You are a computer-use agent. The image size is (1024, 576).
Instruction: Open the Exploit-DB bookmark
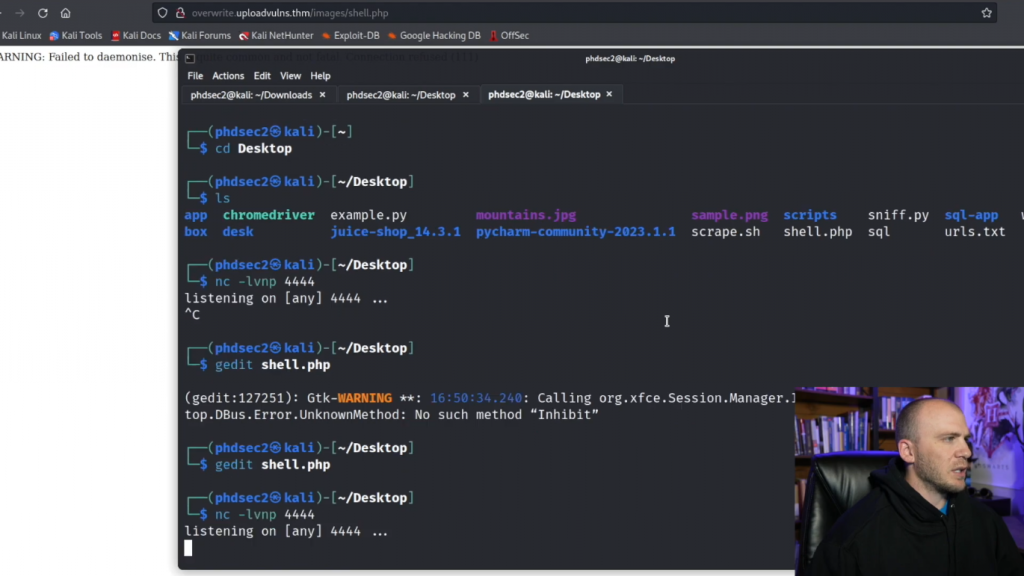click(349, 35)
